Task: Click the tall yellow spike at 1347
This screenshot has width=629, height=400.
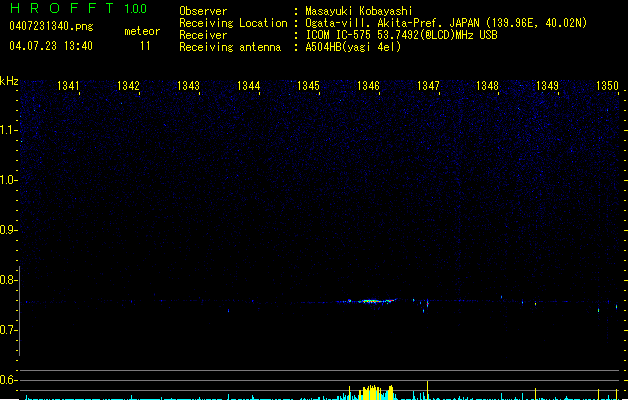Action: pos(428,390)
